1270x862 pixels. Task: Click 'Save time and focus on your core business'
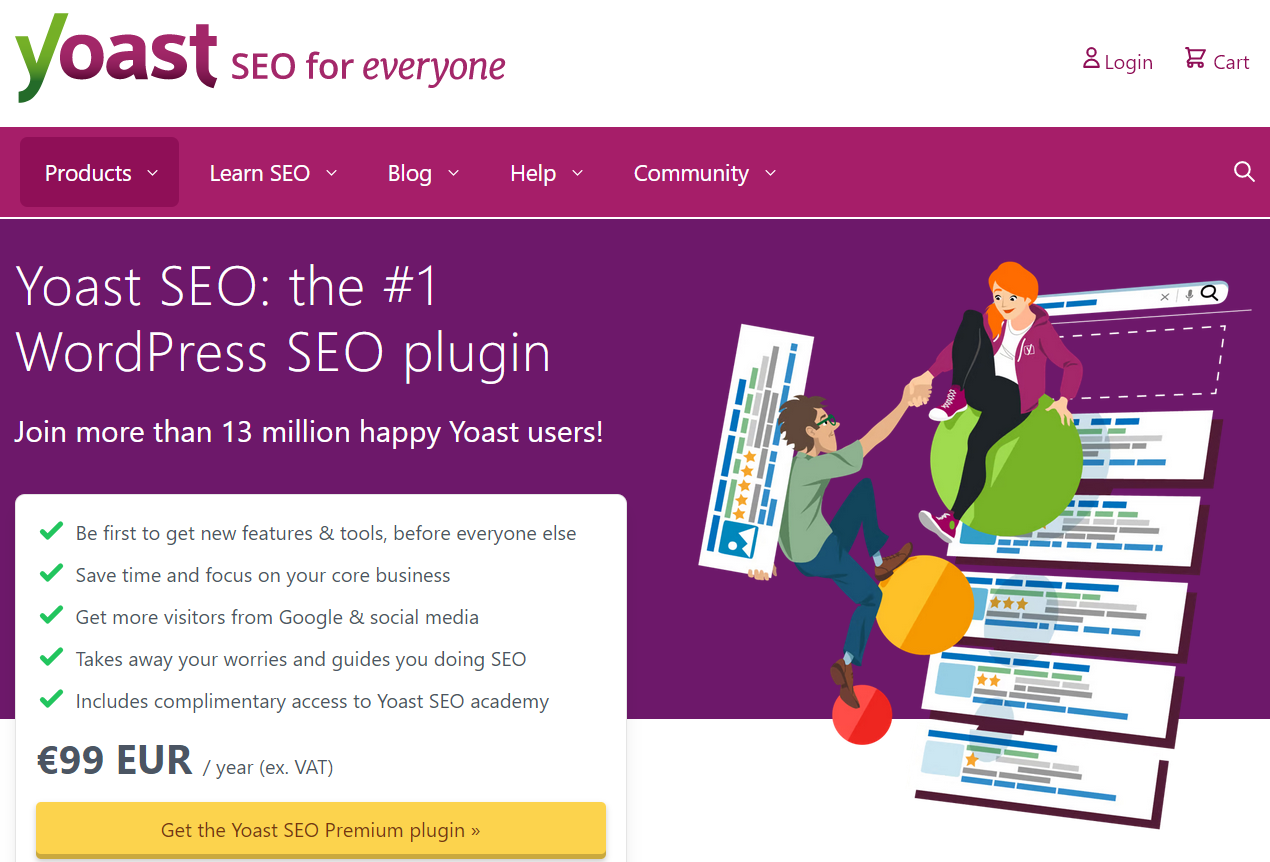click(x=263, y=575)
